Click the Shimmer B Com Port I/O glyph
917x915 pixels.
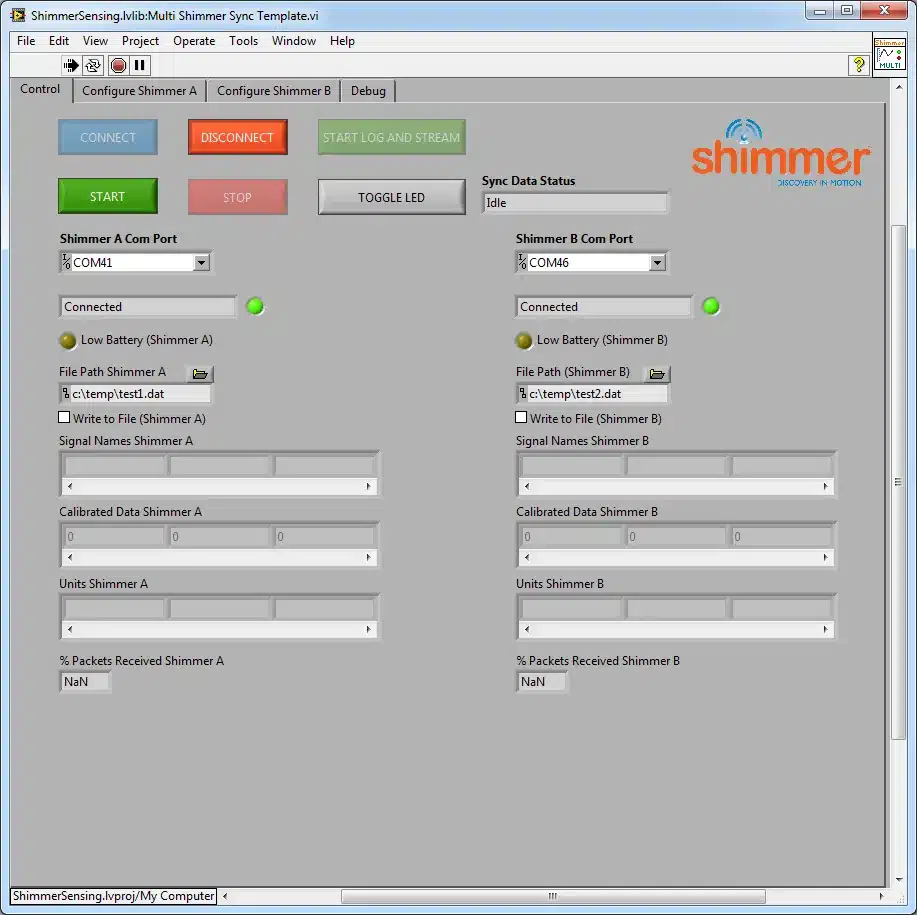[x=522, y=262]
